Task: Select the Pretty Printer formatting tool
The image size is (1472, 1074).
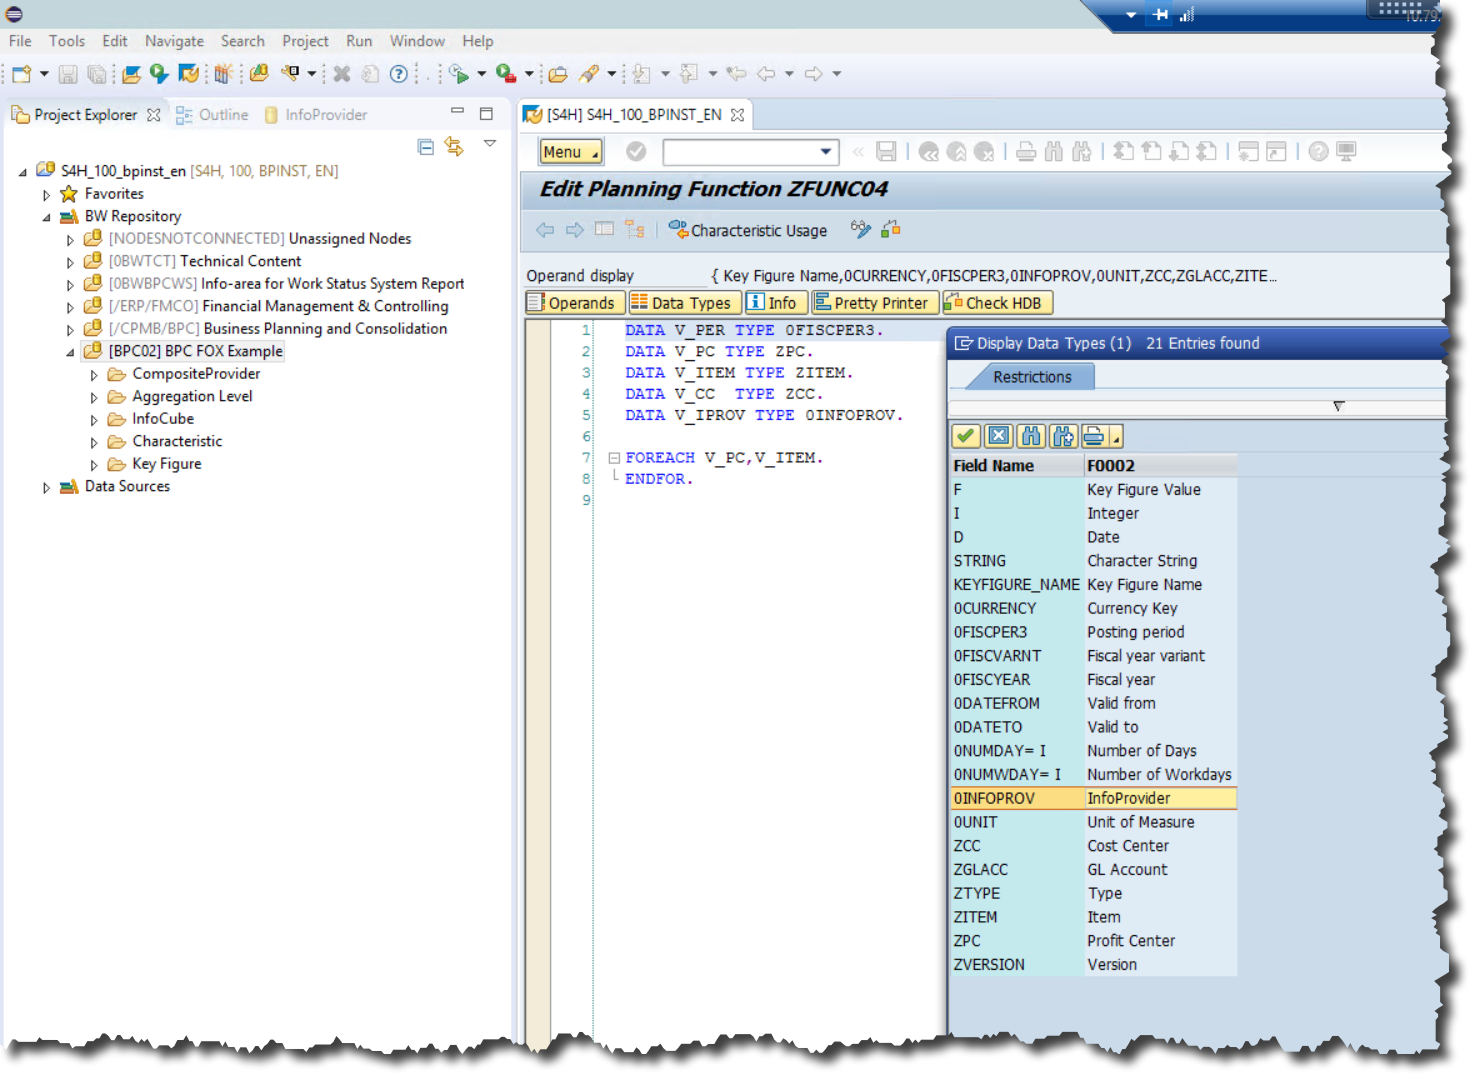Action: (x=874, y=302)
